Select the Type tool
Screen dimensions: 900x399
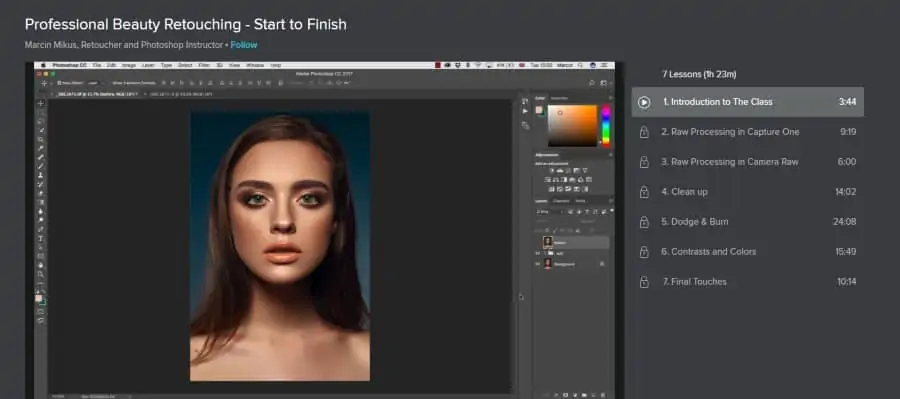(41, 238)
